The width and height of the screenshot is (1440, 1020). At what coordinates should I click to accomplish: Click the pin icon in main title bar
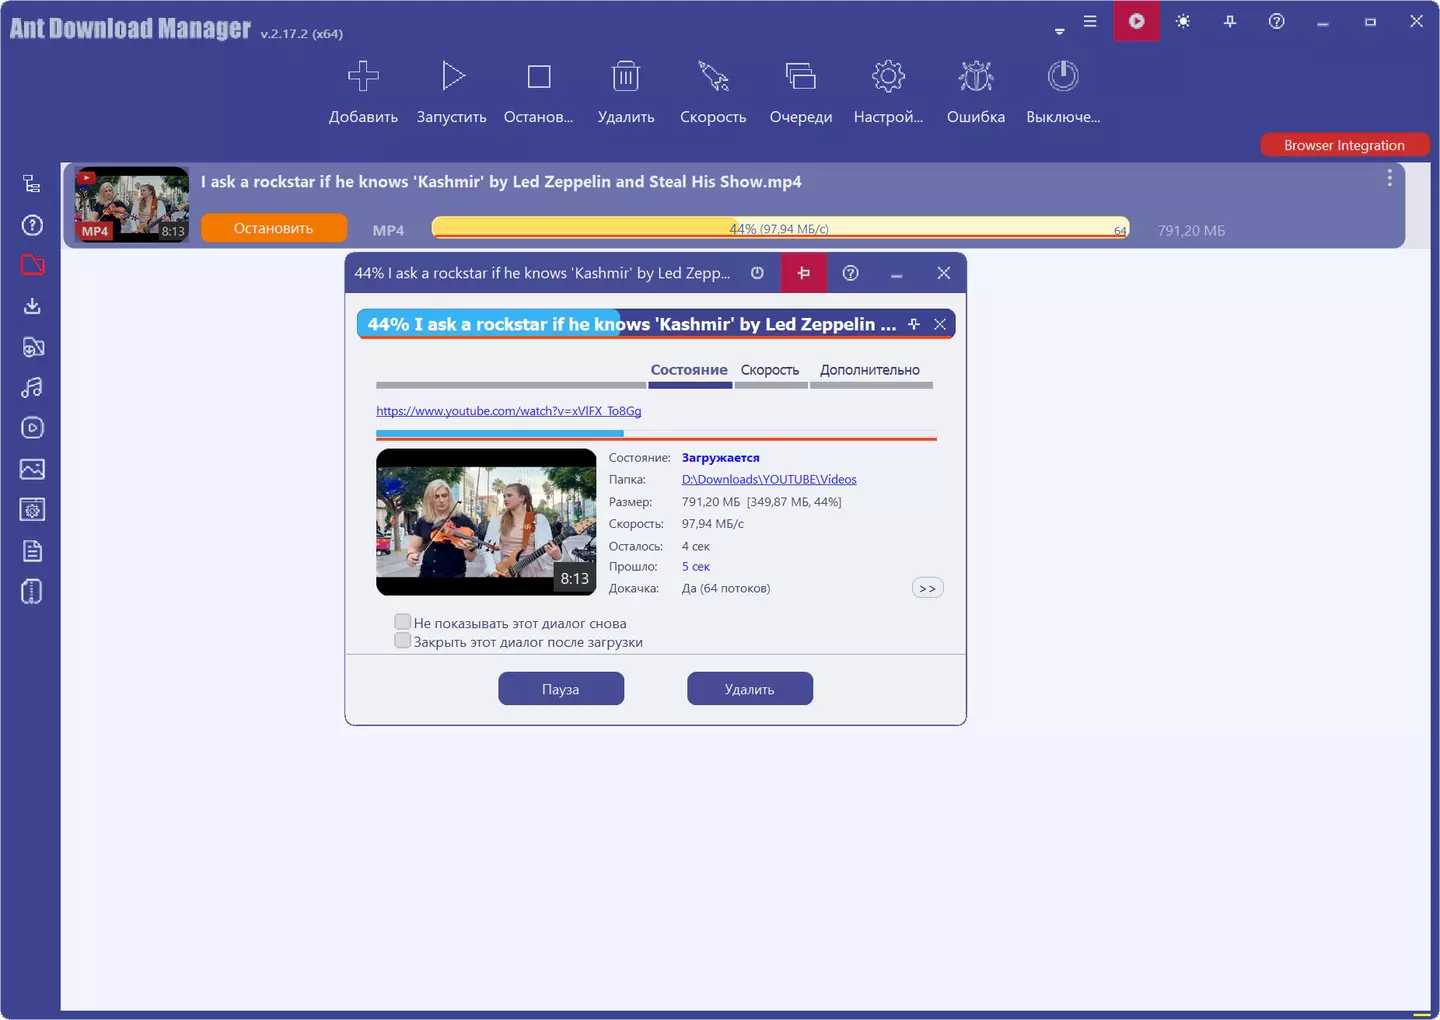(1230, 21)
